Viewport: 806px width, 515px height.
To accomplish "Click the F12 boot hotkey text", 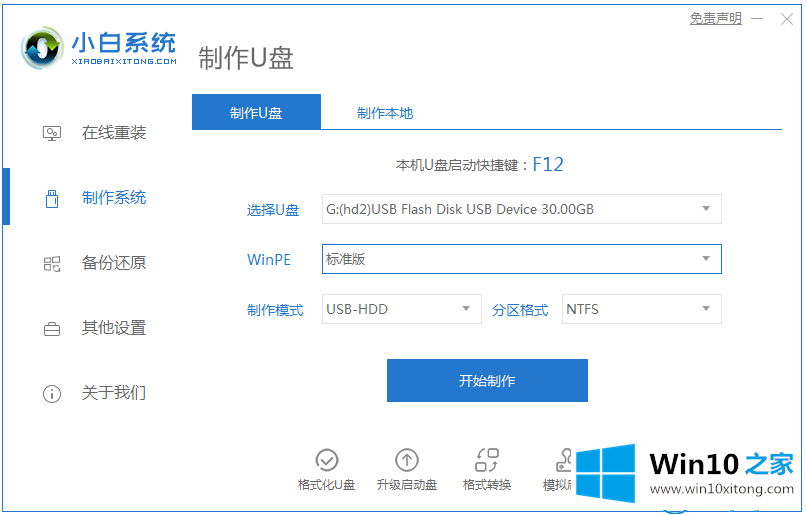I will click(548, 164).
